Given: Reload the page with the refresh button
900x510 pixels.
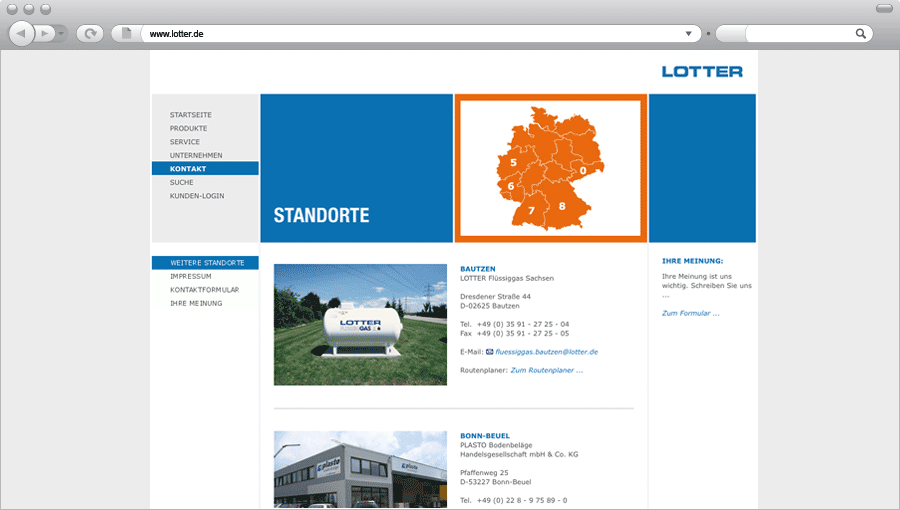Looking at the screenshot, I should [x=90, y=34].
